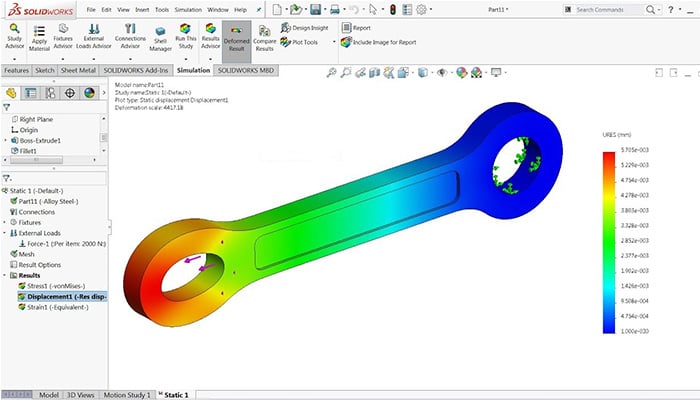
Task: Click the Search Commands field
Action: (x=604, y=9)
